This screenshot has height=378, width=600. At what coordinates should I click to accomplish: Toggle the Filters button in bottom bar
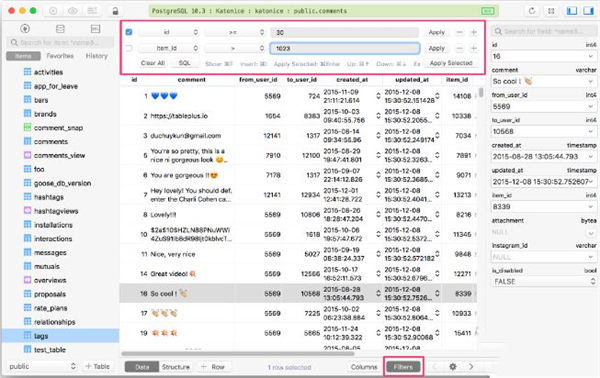tap(403, 367)
